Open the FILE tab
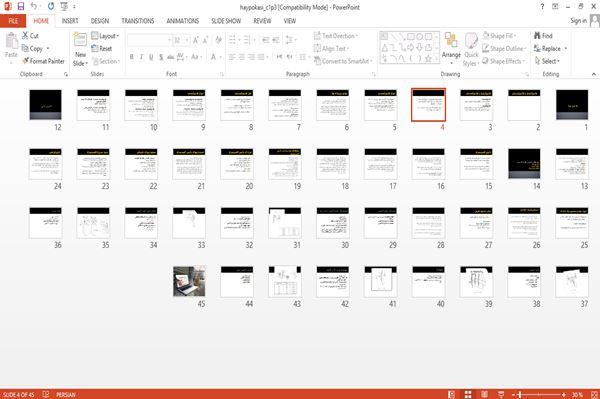The height and width of the screenshot is (399, 600). point(13,21)
